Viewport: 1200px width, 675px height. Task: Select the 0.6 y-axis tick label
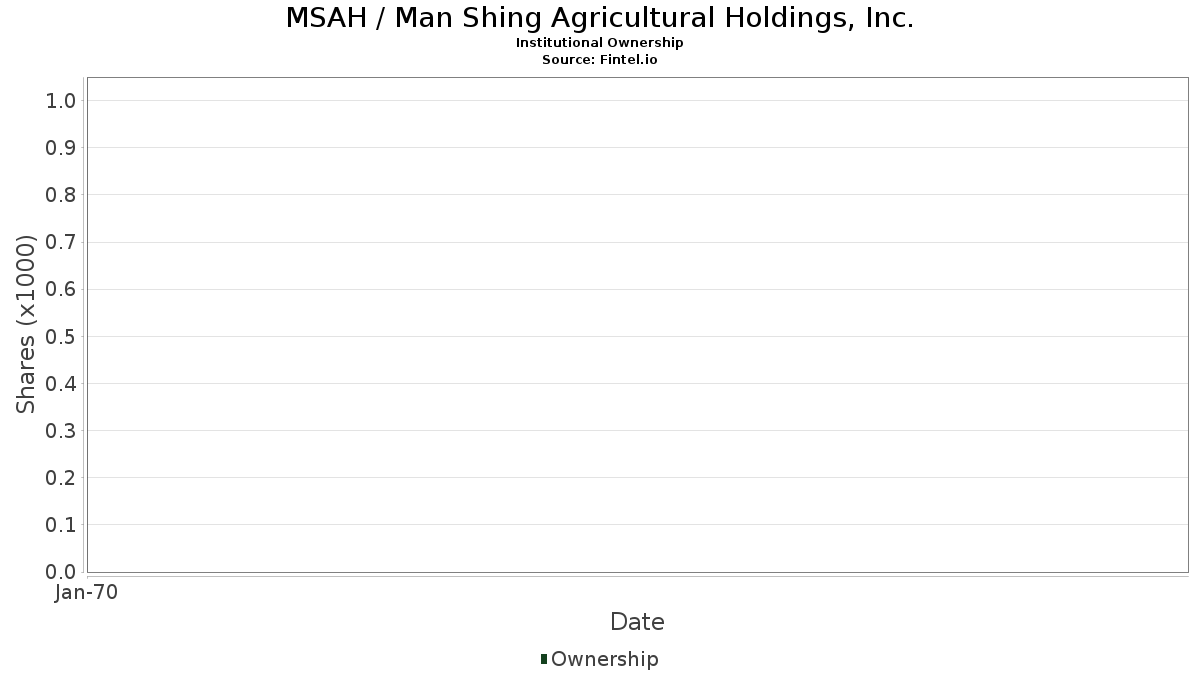click(x=62, y=289)
